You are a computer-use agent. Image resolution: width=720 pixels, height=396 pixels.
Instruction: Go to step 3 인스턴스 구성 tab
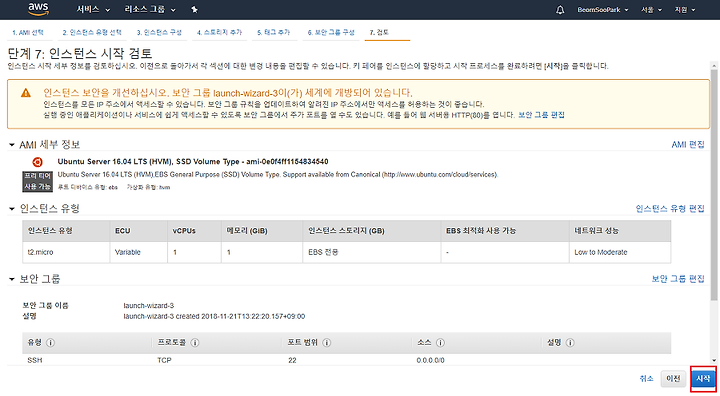click(x=159, y=33)
